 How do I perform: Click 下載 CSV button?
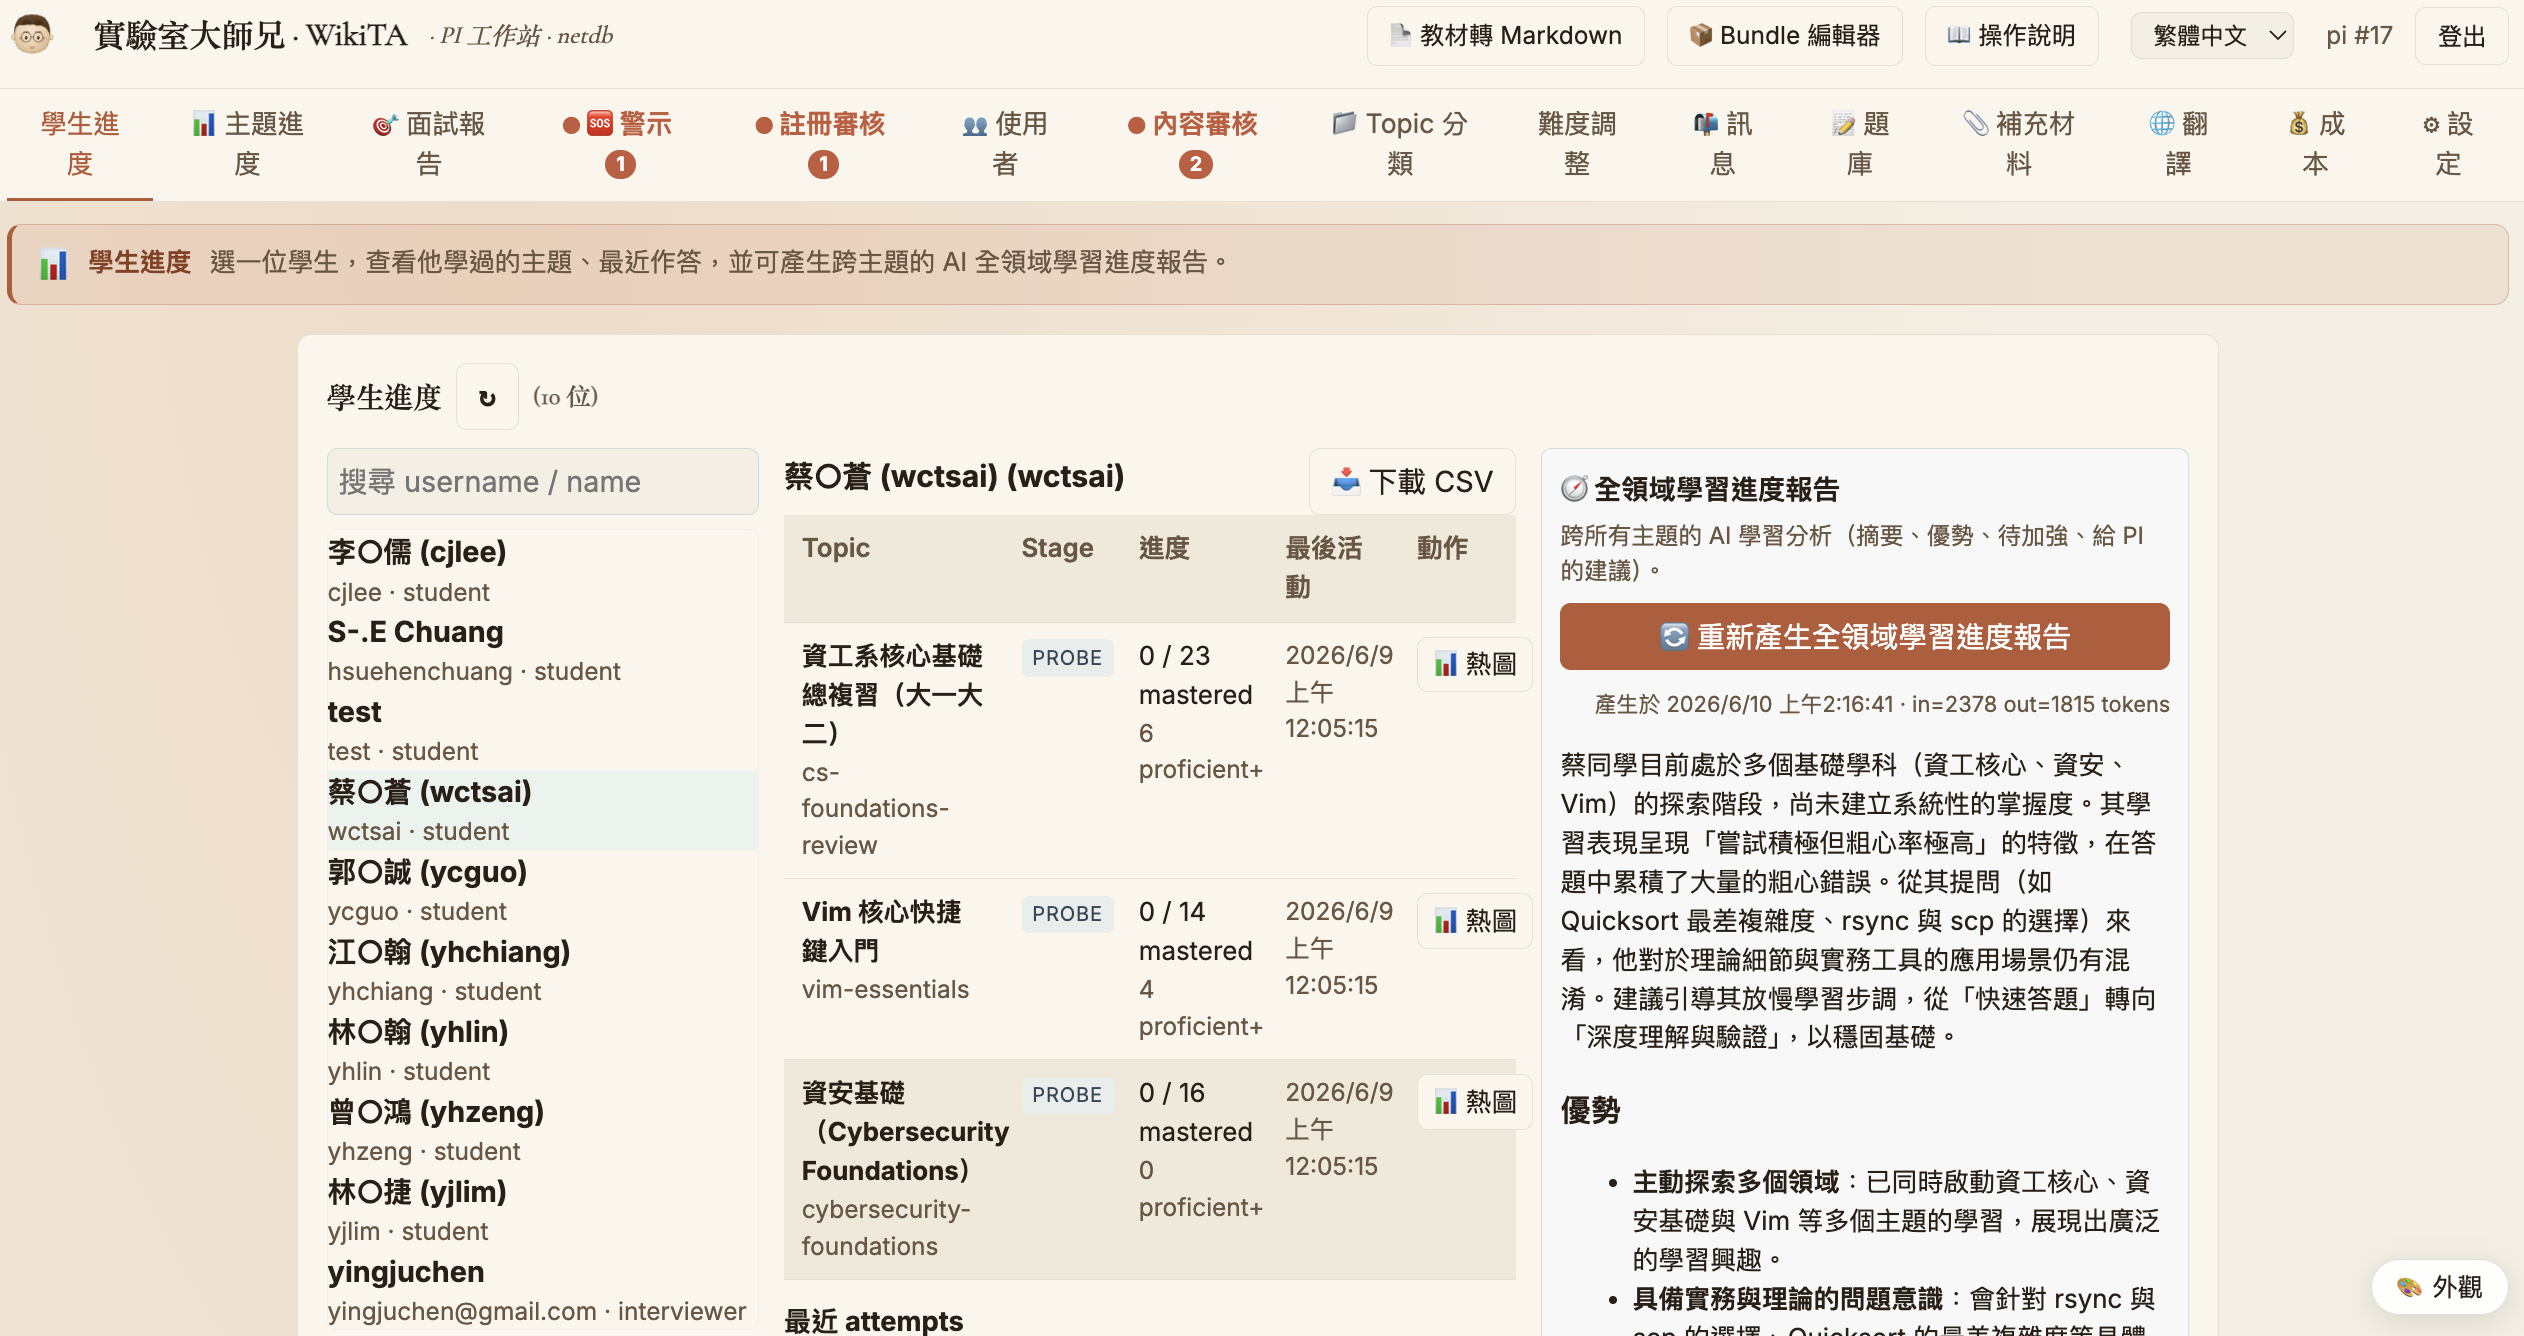click(1412, 482)
